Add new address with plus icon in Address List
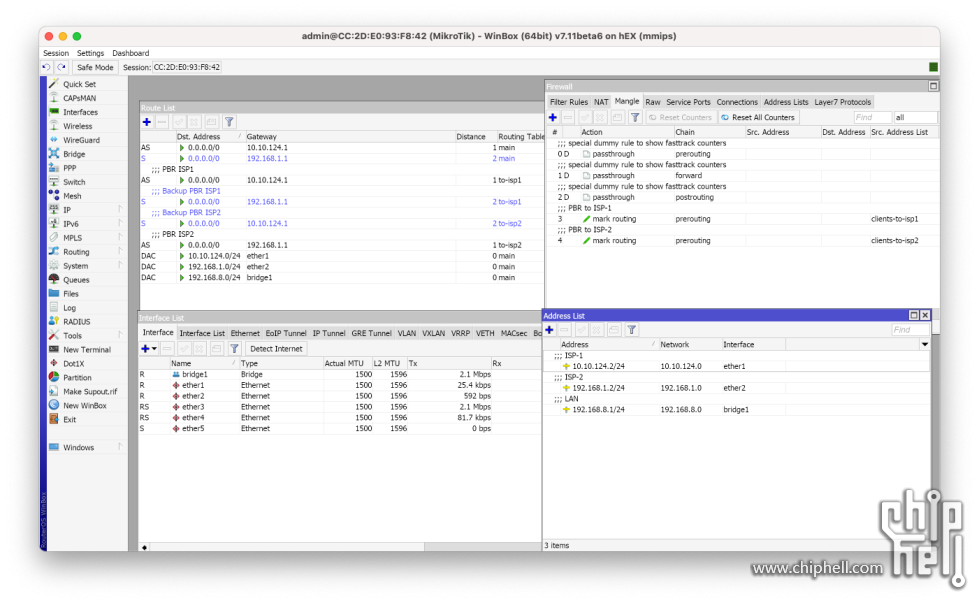 point(549,330)
